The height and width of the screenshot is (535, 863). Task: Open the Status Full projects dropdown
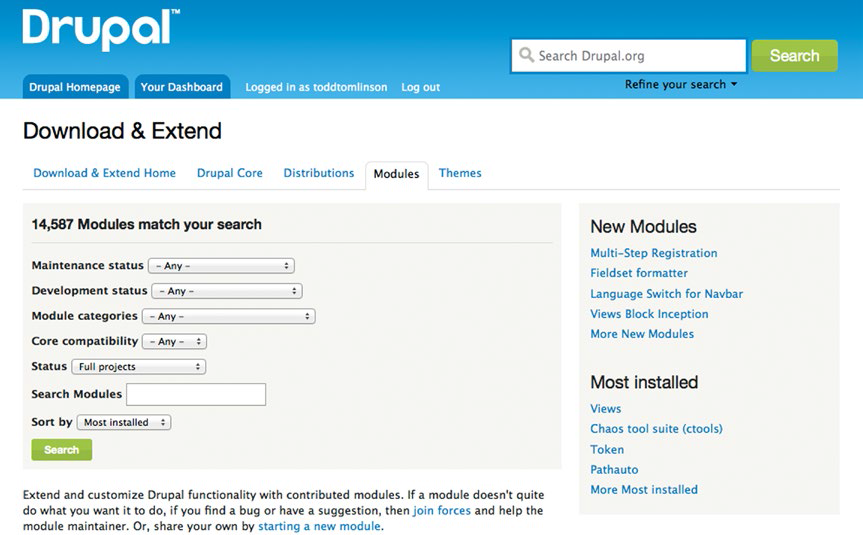pyautogui.click(x=139, y=367)
